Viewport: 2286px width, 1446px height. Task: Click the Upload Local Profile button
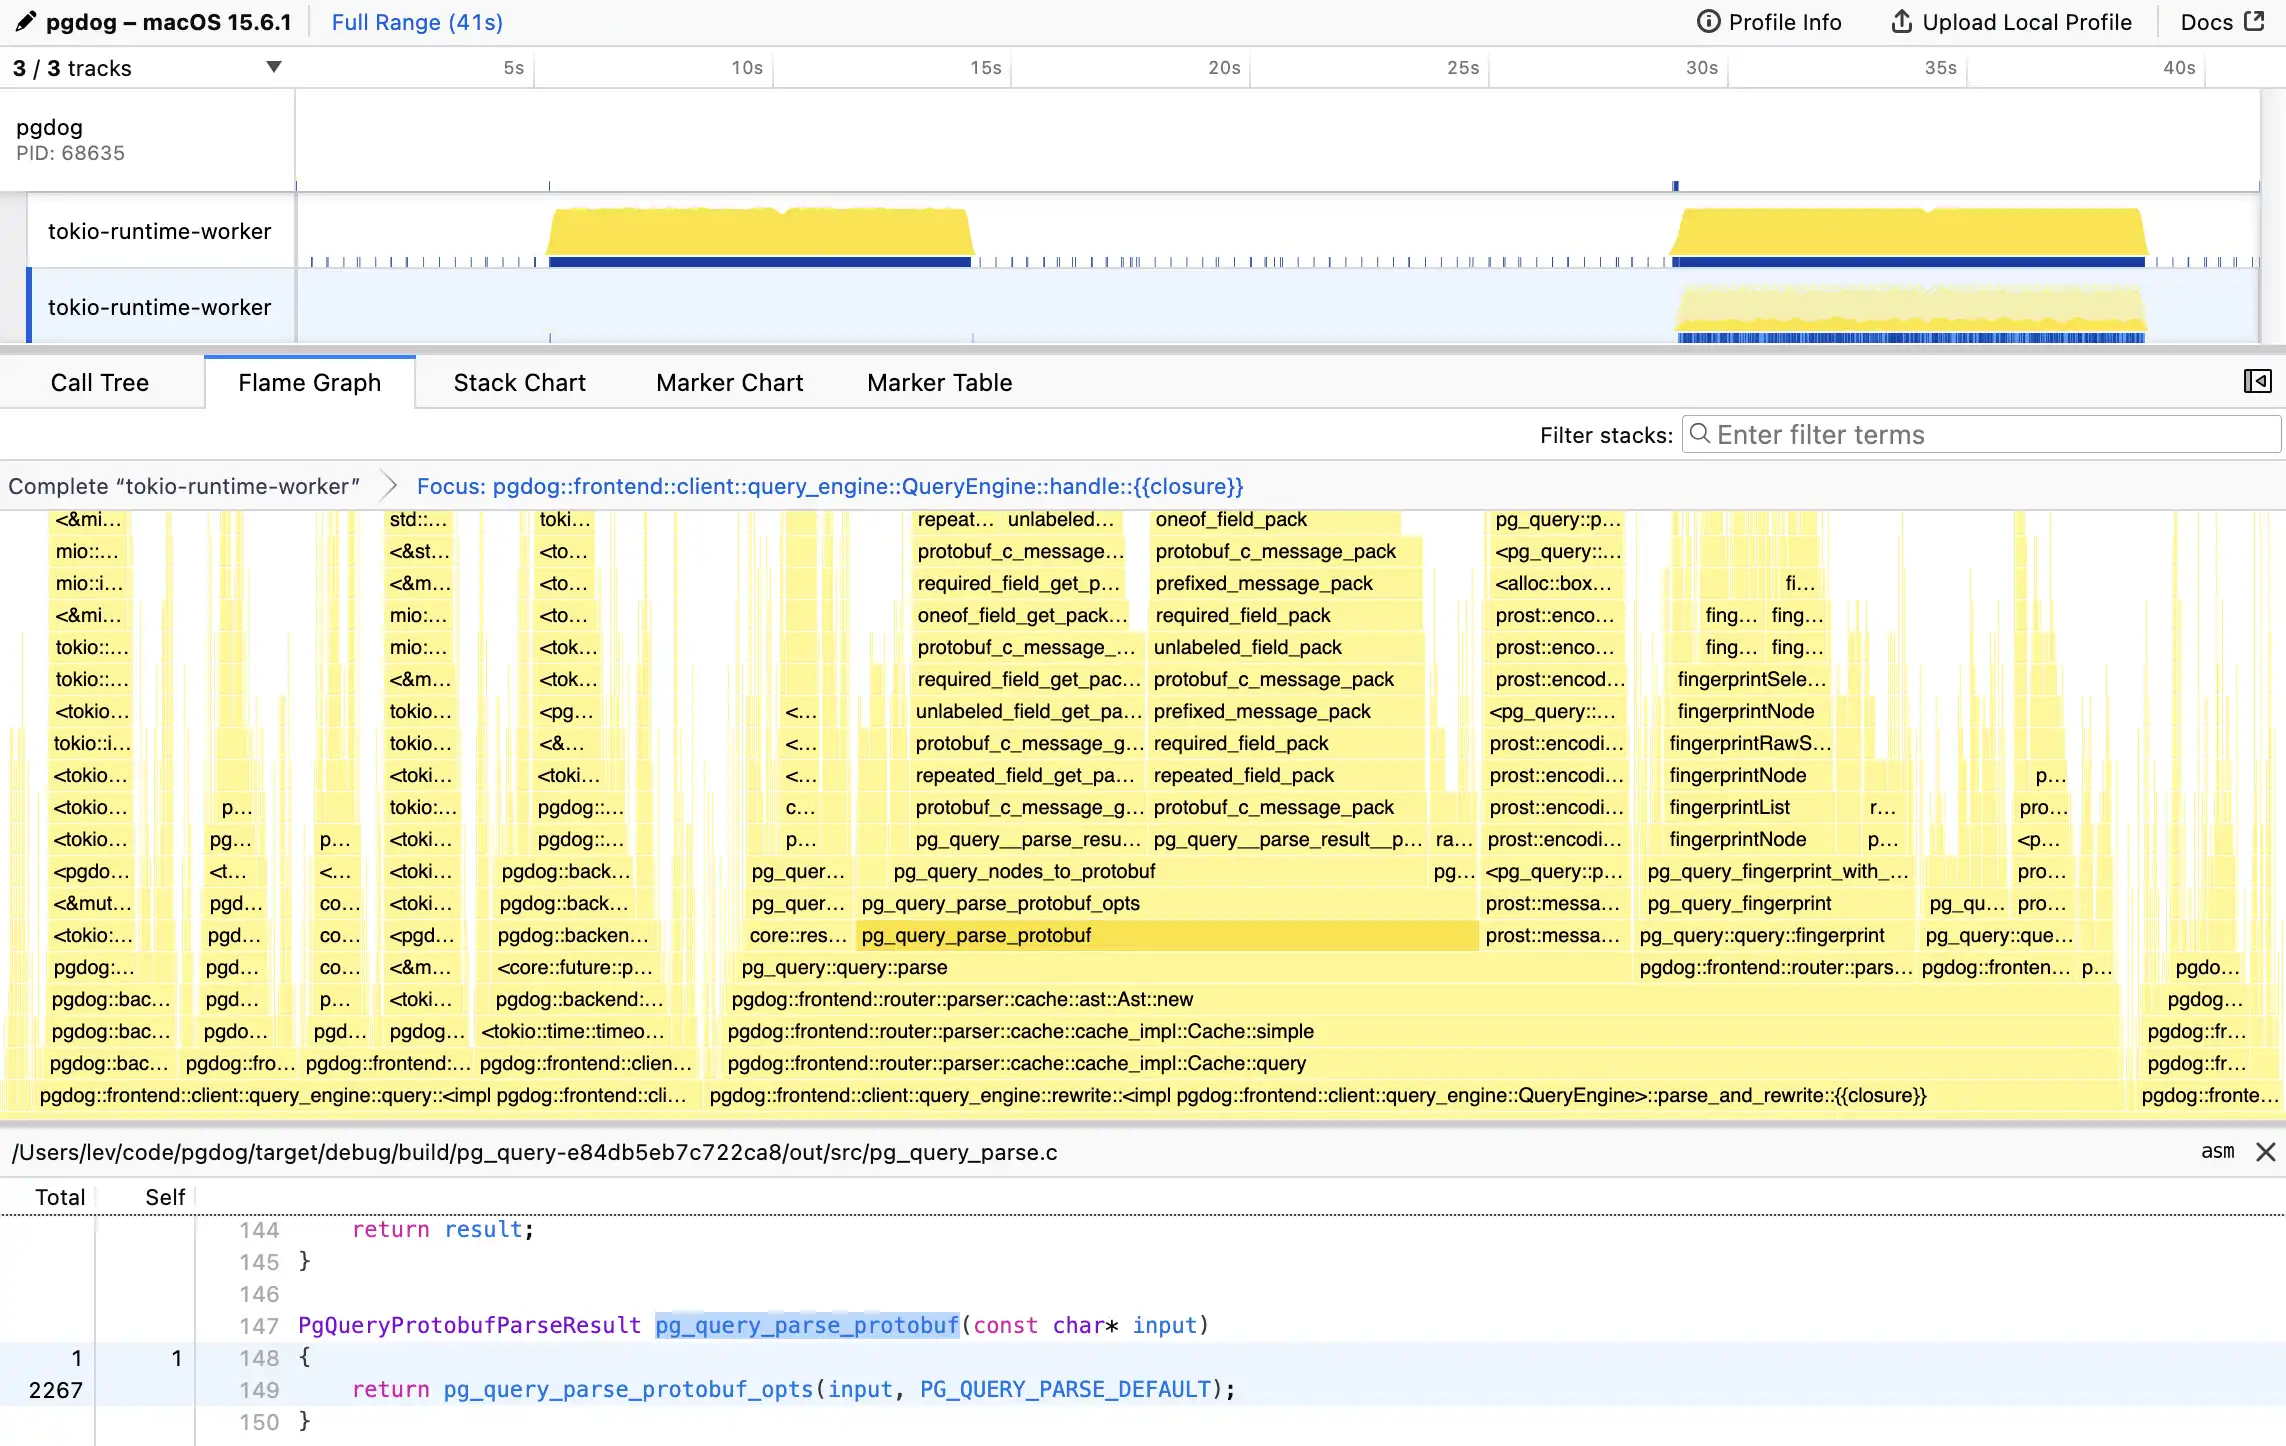pos(2012,22)
